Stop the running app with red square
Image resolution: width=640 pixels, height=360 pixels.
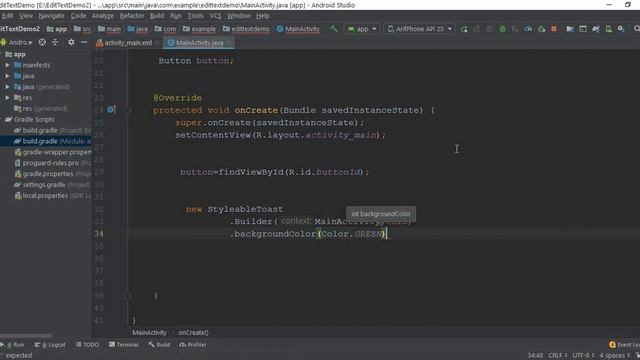tap(554, 29)
